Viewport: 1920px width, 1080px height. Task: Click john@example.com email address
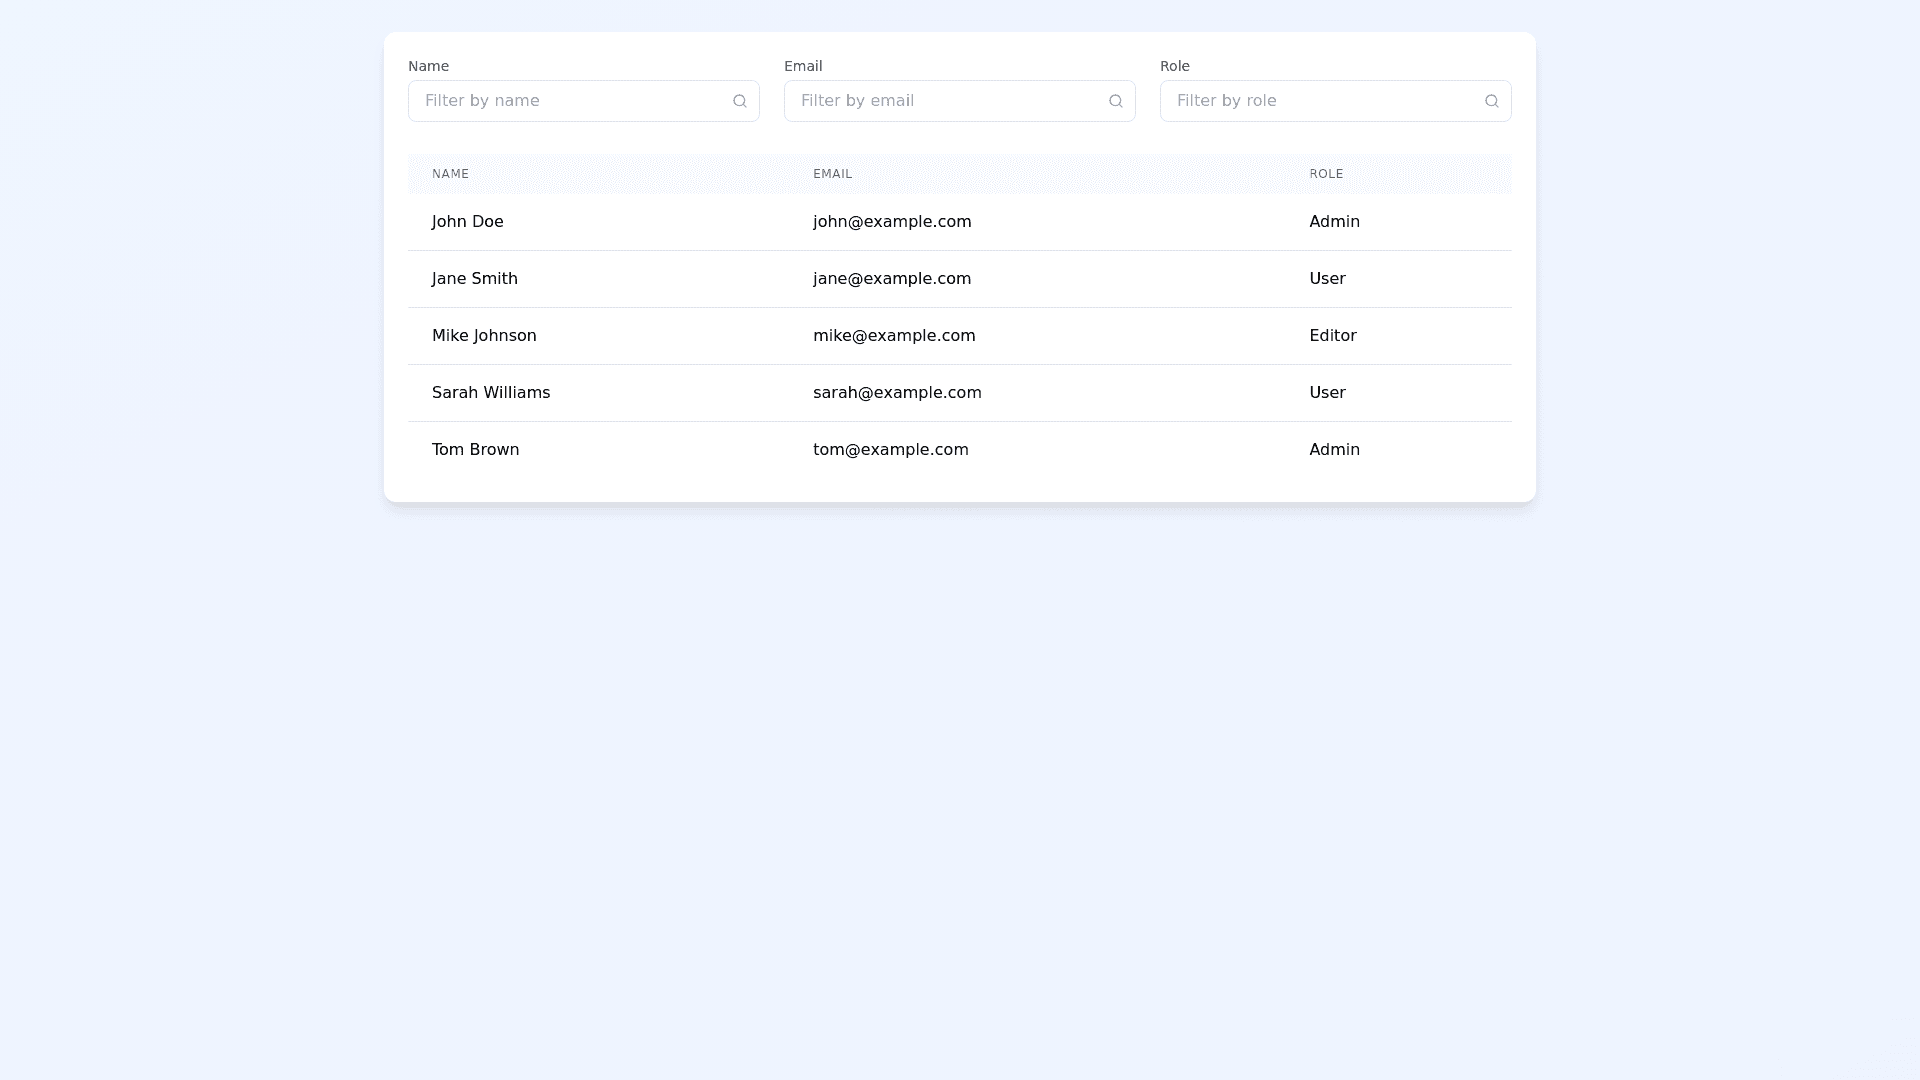(892, 222)
